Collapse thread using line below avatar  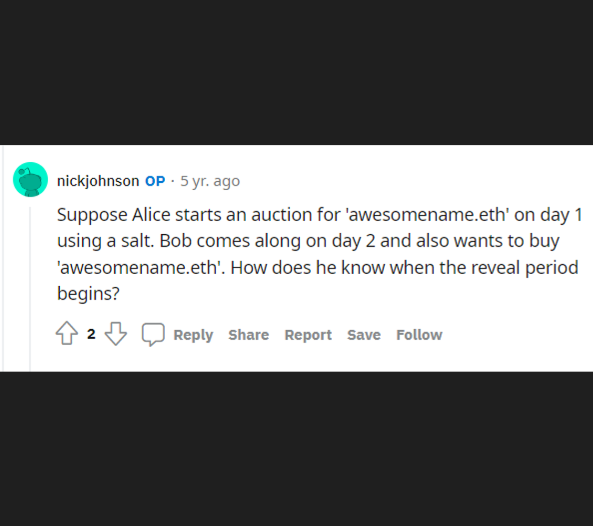31,289
